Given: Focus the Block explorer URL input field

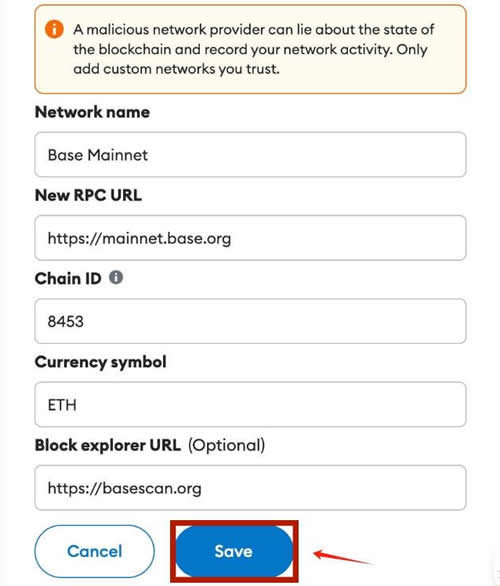Looking at the screenshot, I should point(250,488).
